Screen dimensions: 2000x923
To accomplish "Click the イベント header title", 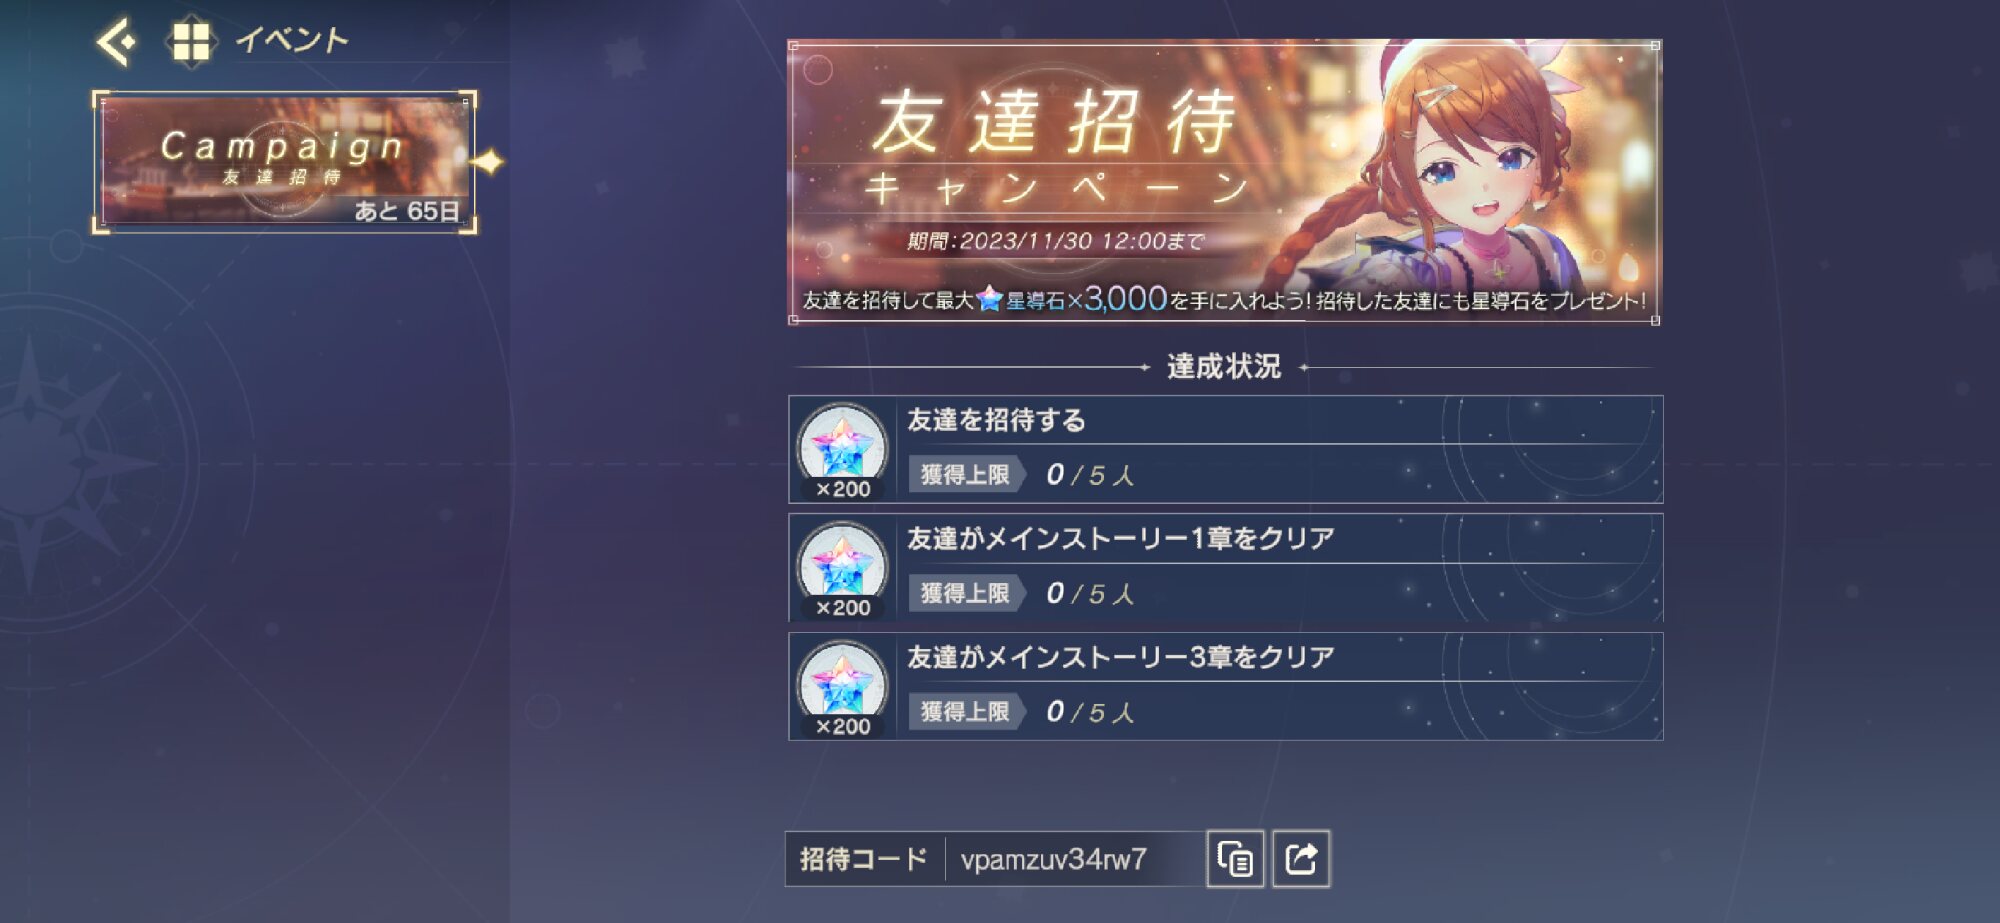I will [x=292, y=40].
